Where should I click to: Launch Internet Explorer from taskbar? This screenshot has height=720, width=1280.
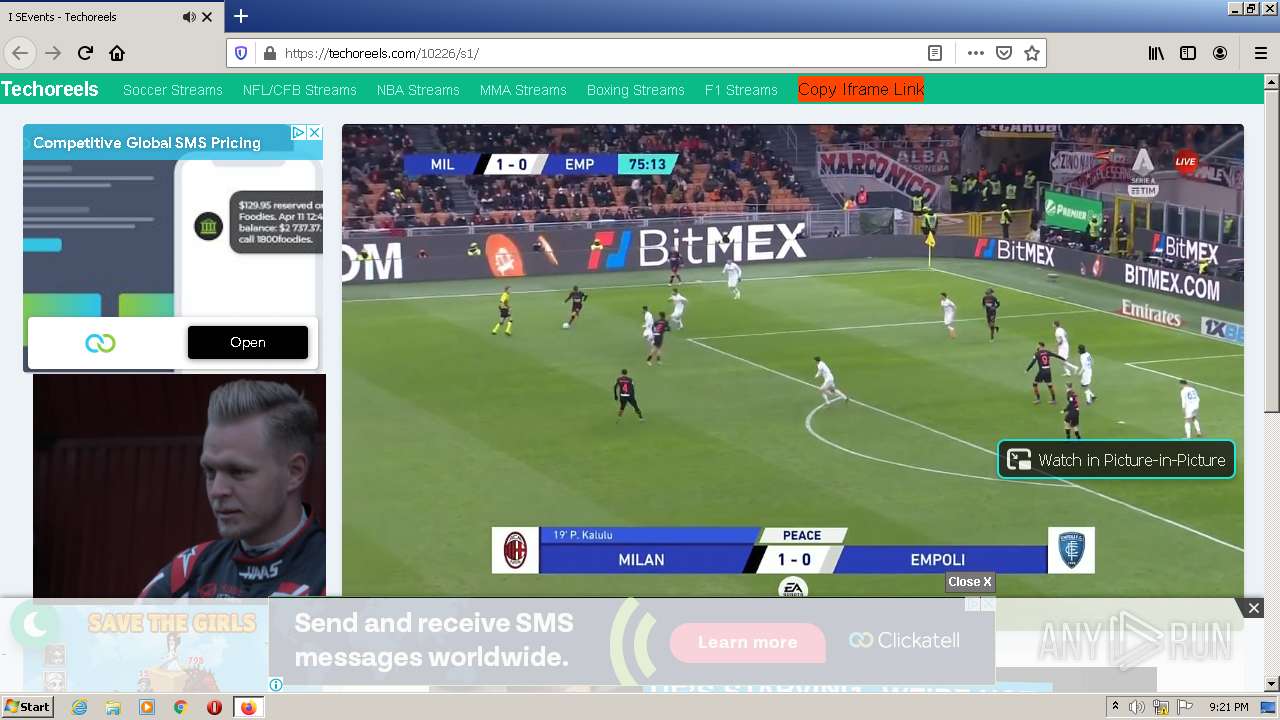click(x=79, y=707)
